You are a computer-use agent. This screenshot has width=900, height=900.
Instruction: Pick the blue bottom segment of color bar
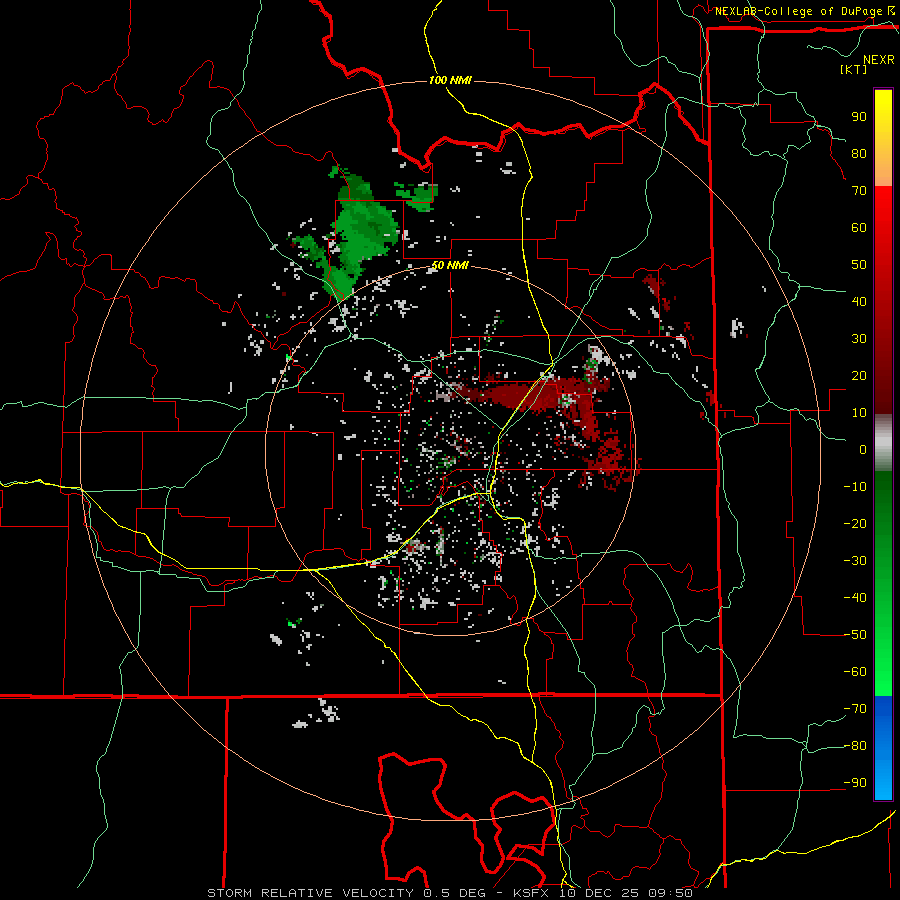click(883, 748)
